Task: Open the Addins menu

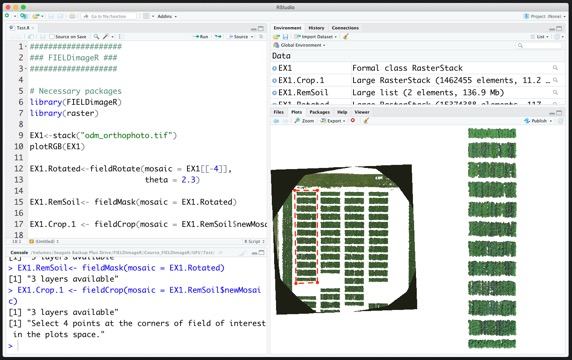Action: click(167, 16)
